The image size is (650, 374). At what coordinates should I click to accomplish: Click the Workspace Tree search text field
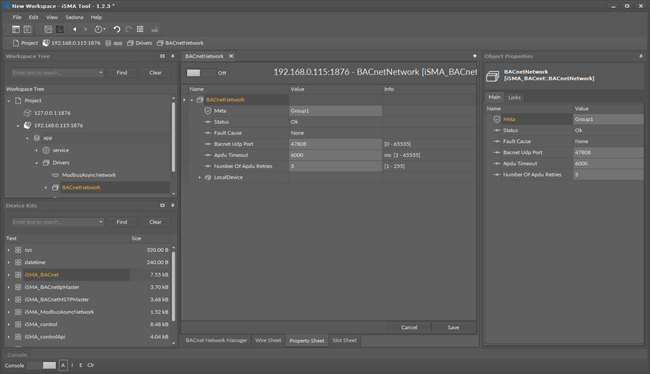(54, 73)
